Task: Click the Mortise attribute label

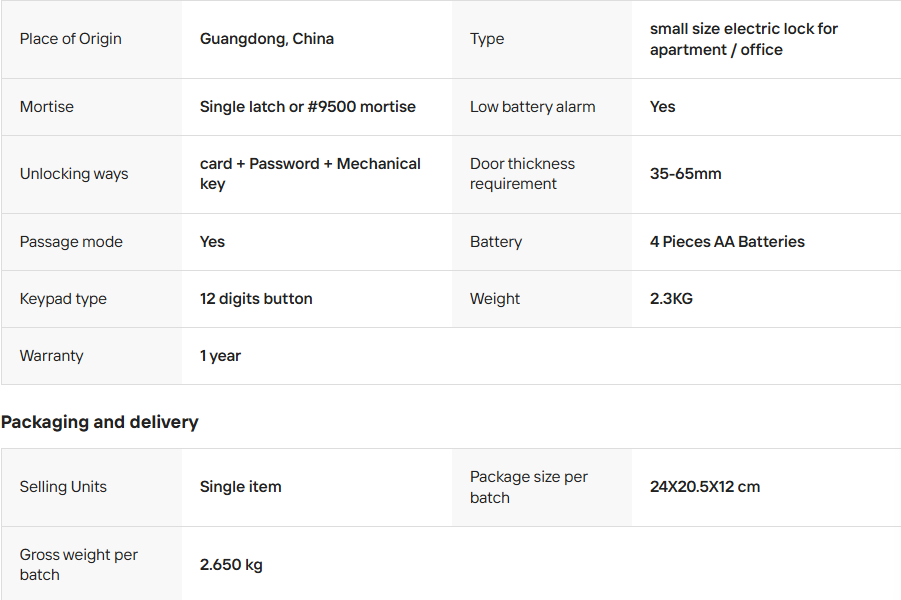Action: pos(47,107)
